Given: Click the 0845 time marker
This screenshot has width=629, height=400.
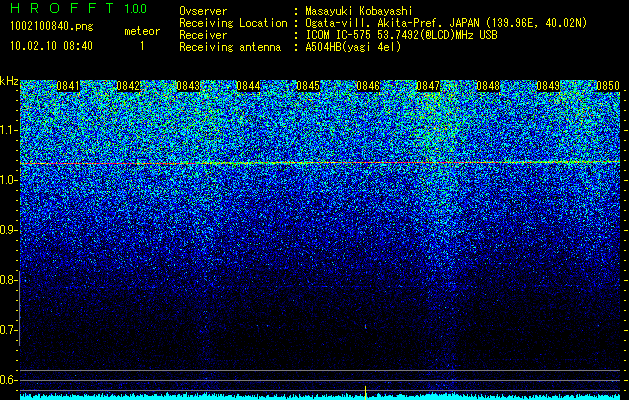Looking at the screenshot, I should [308, 86].
